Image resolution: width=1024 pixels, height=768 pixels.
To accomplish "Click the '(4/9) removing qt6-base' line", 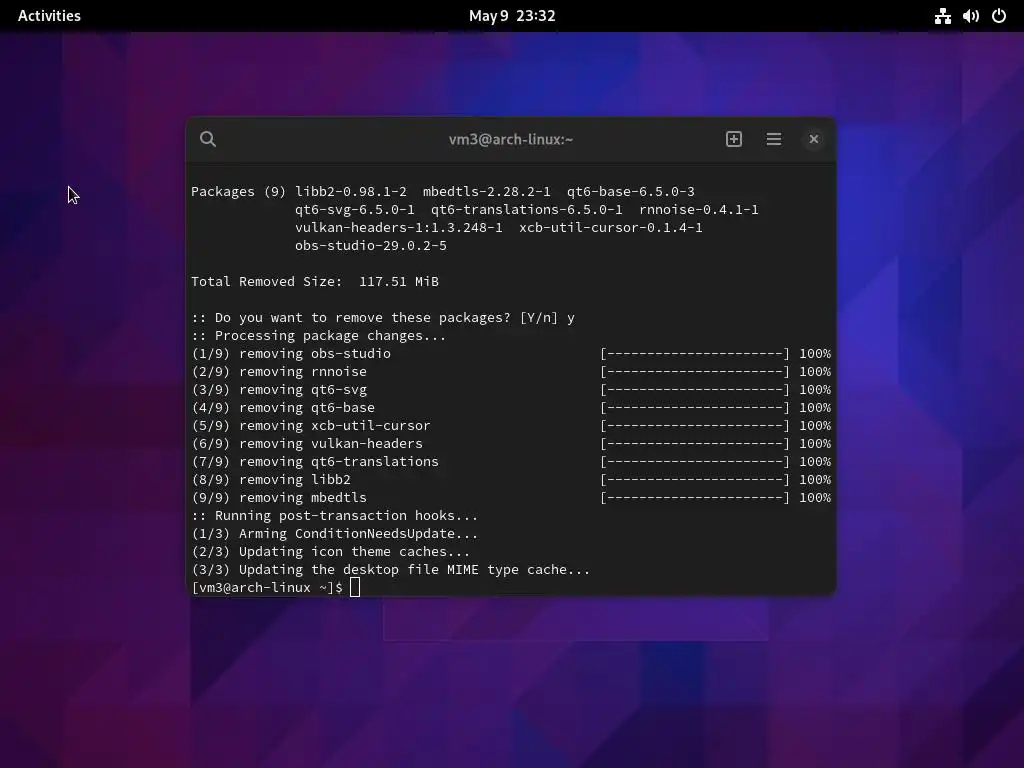I will [283, 408].
